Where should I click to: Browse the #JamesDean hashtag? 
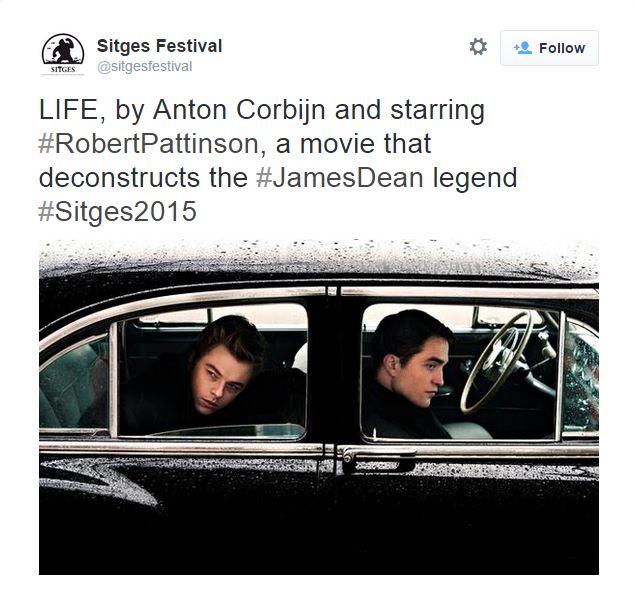coord(340,178)
